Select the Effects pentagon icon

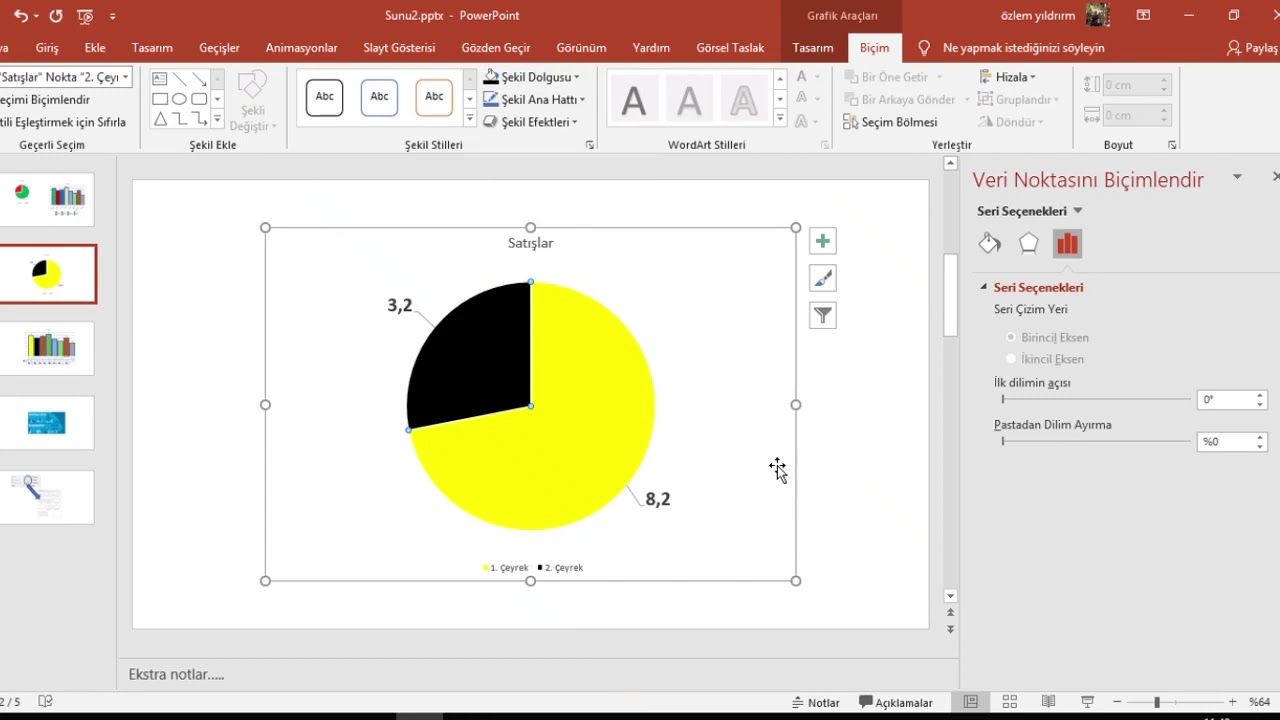1028,243
